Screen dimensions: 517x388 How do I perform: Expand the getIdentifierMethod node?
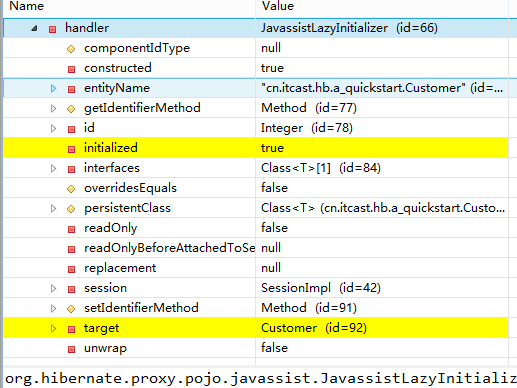53,109
